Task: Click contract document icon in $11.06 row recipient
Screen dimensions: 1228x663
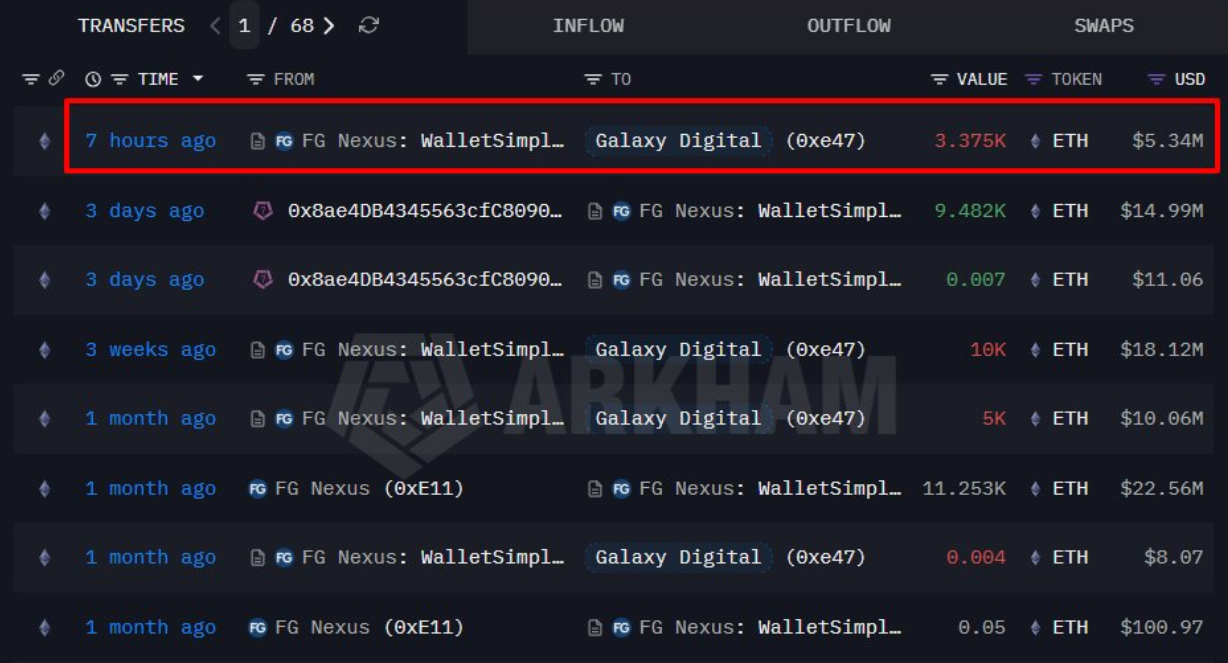Action: pos(596,280)
